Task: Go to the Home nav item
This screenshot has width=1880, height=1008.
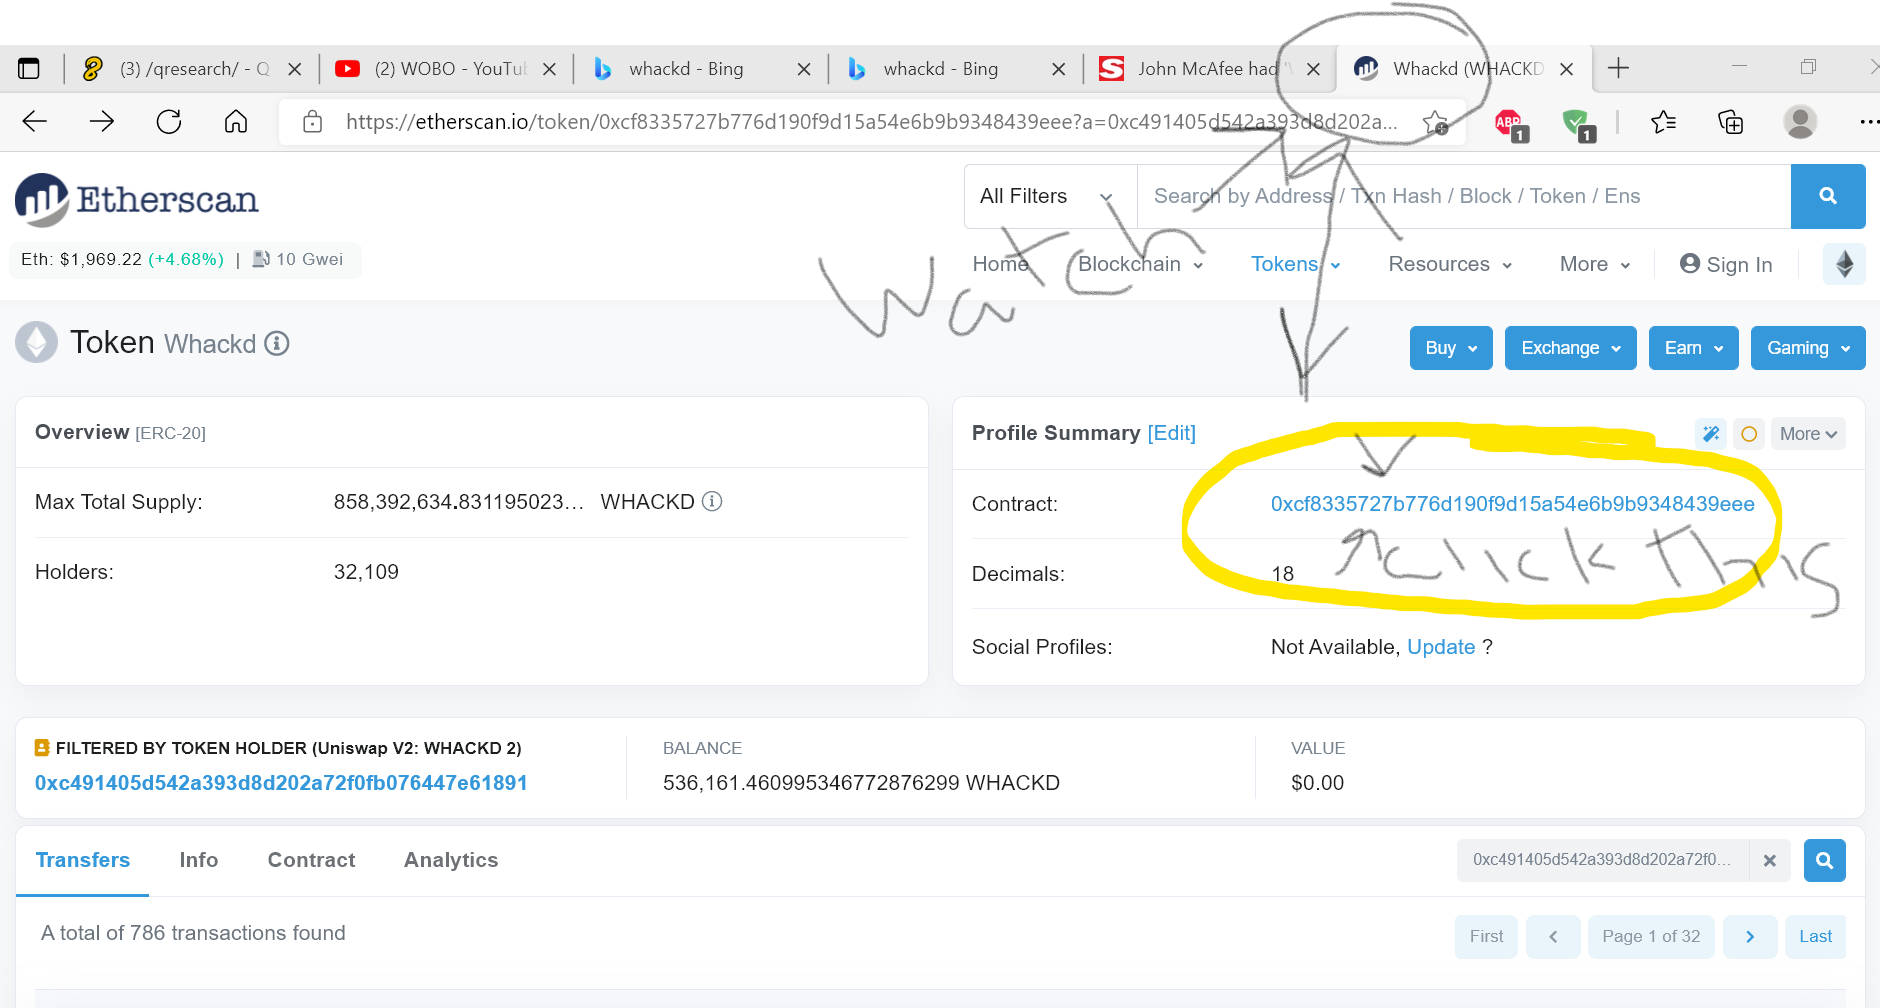Action: click(x=1000, y=264)
